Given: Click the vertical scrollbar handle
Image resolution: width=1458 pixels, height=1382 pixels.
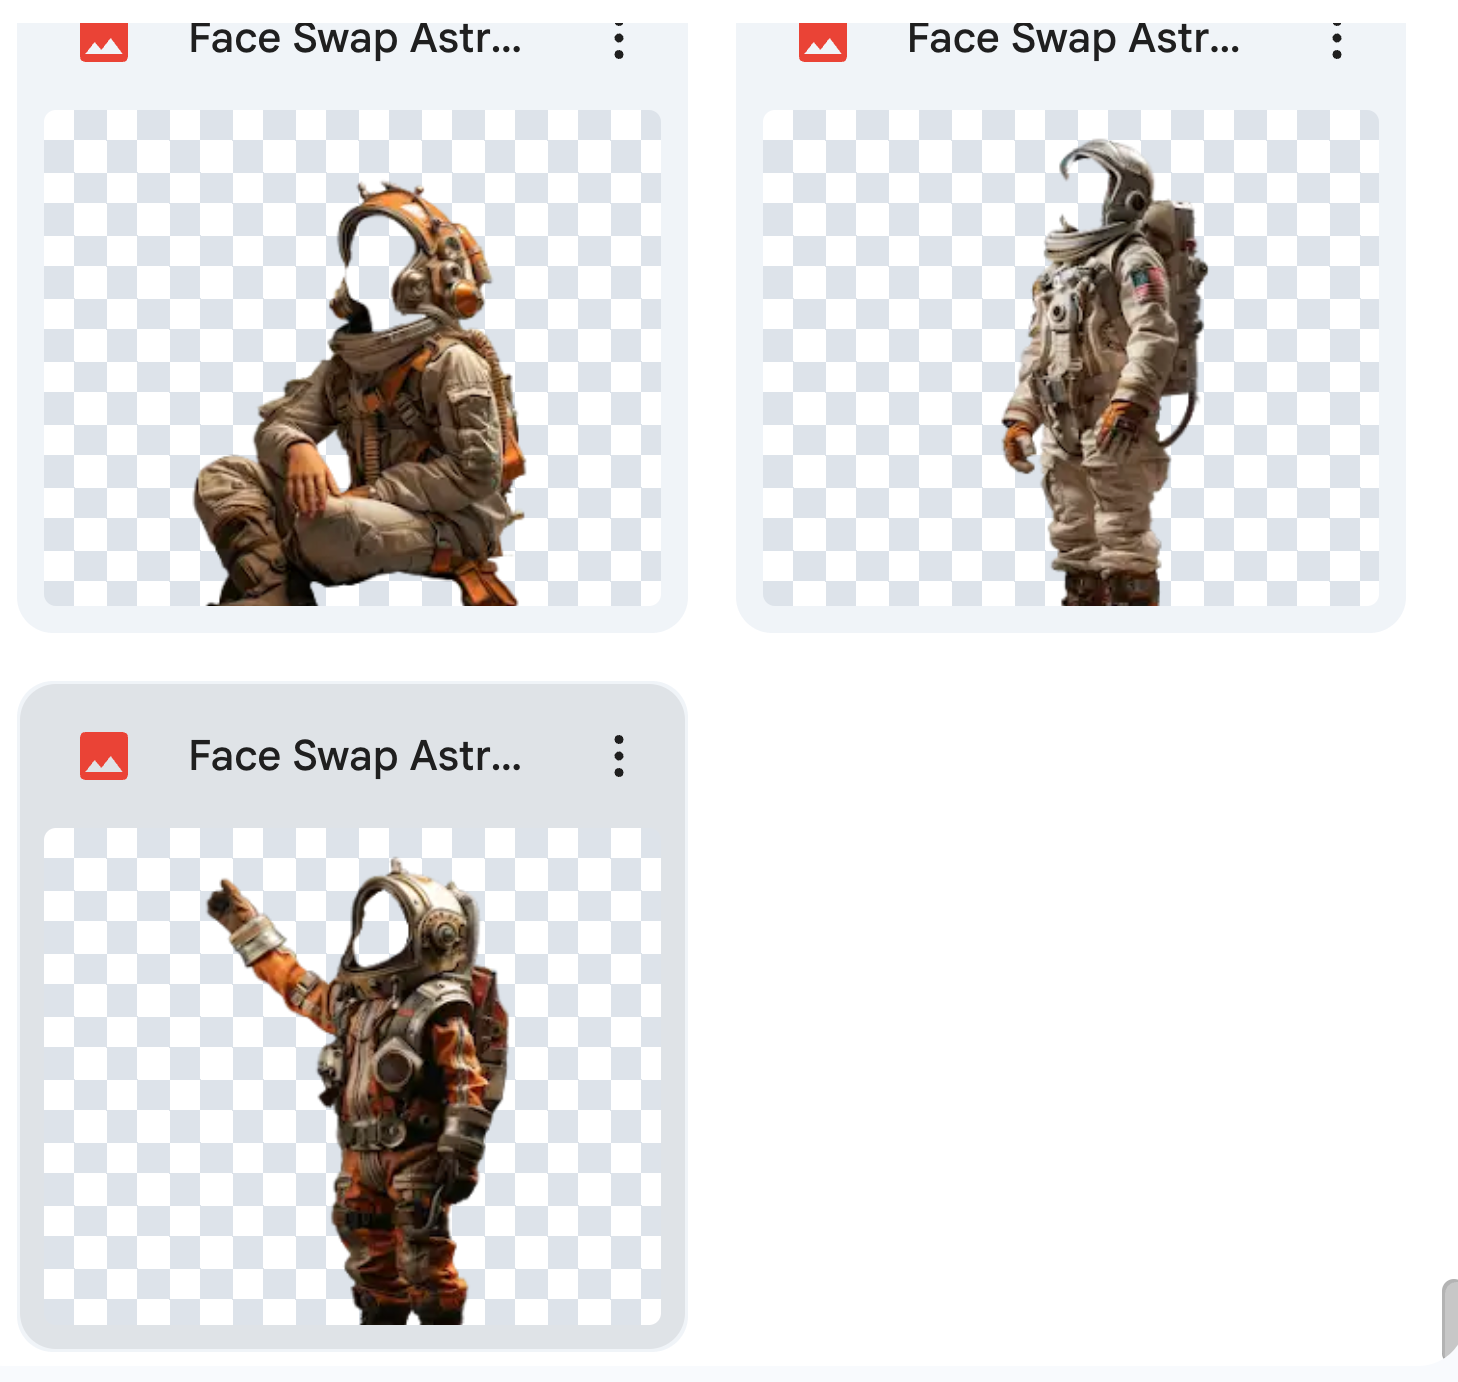Looking at the screenshot, I should (1449, 1317).
